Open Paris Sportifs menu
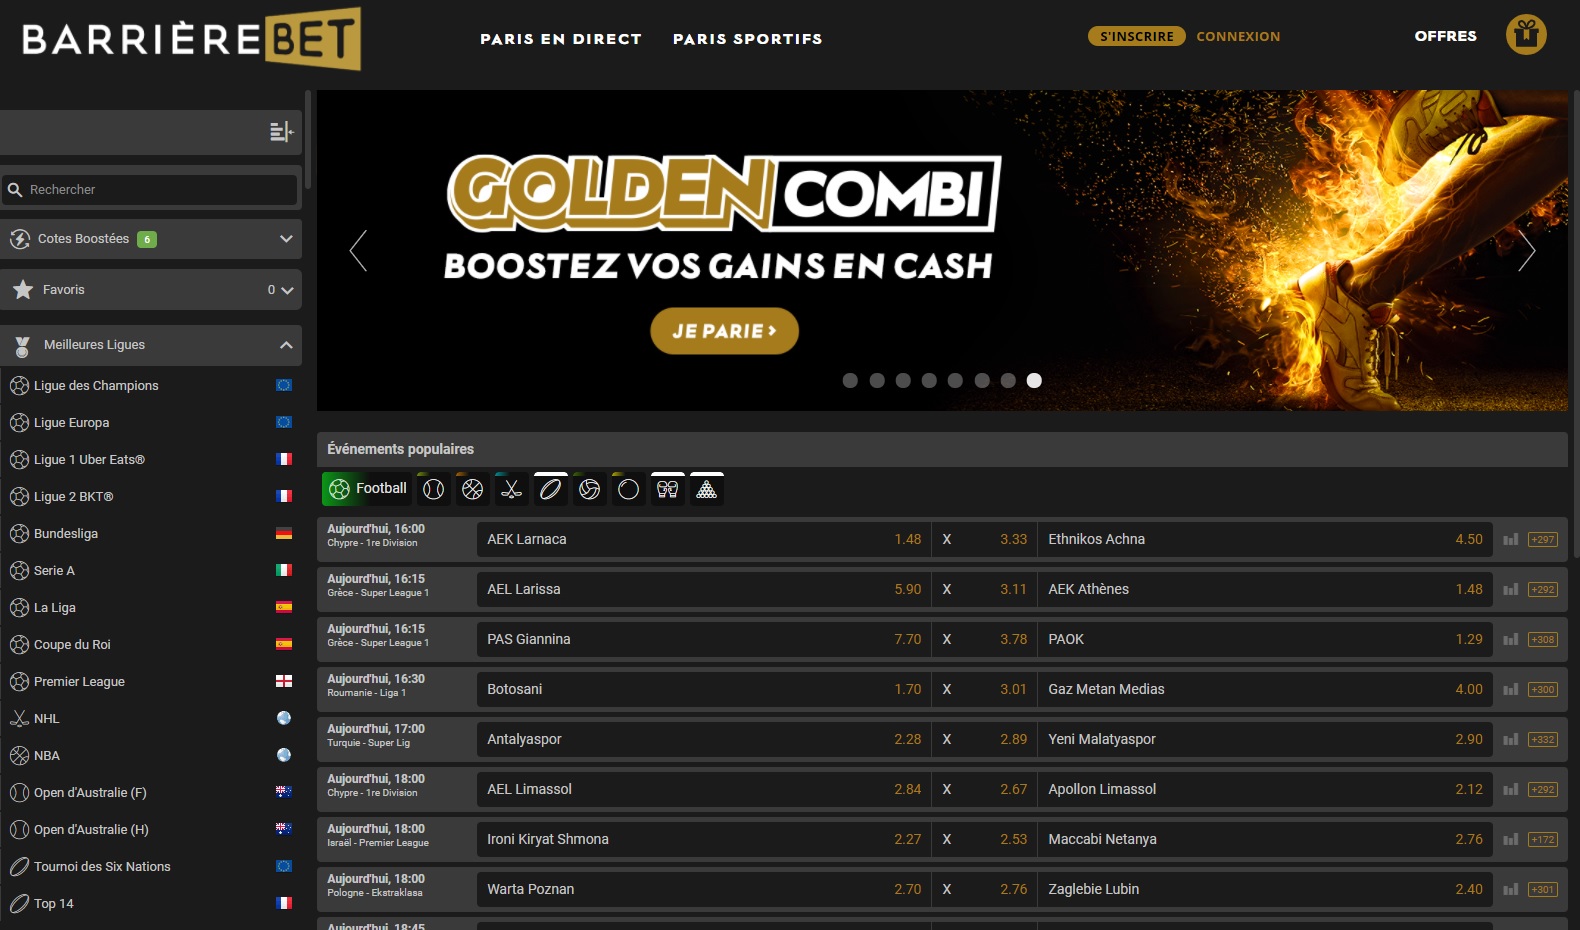Screen dimensions: 1580x930 click(x=747, y=39)
